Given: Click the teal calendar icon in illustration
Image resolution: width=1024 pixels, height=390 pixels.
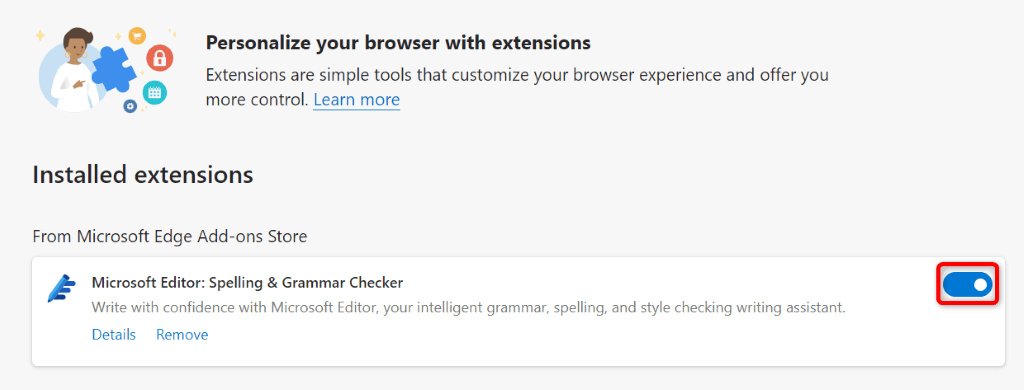Looking at the screenshot, I should point(155,93).
